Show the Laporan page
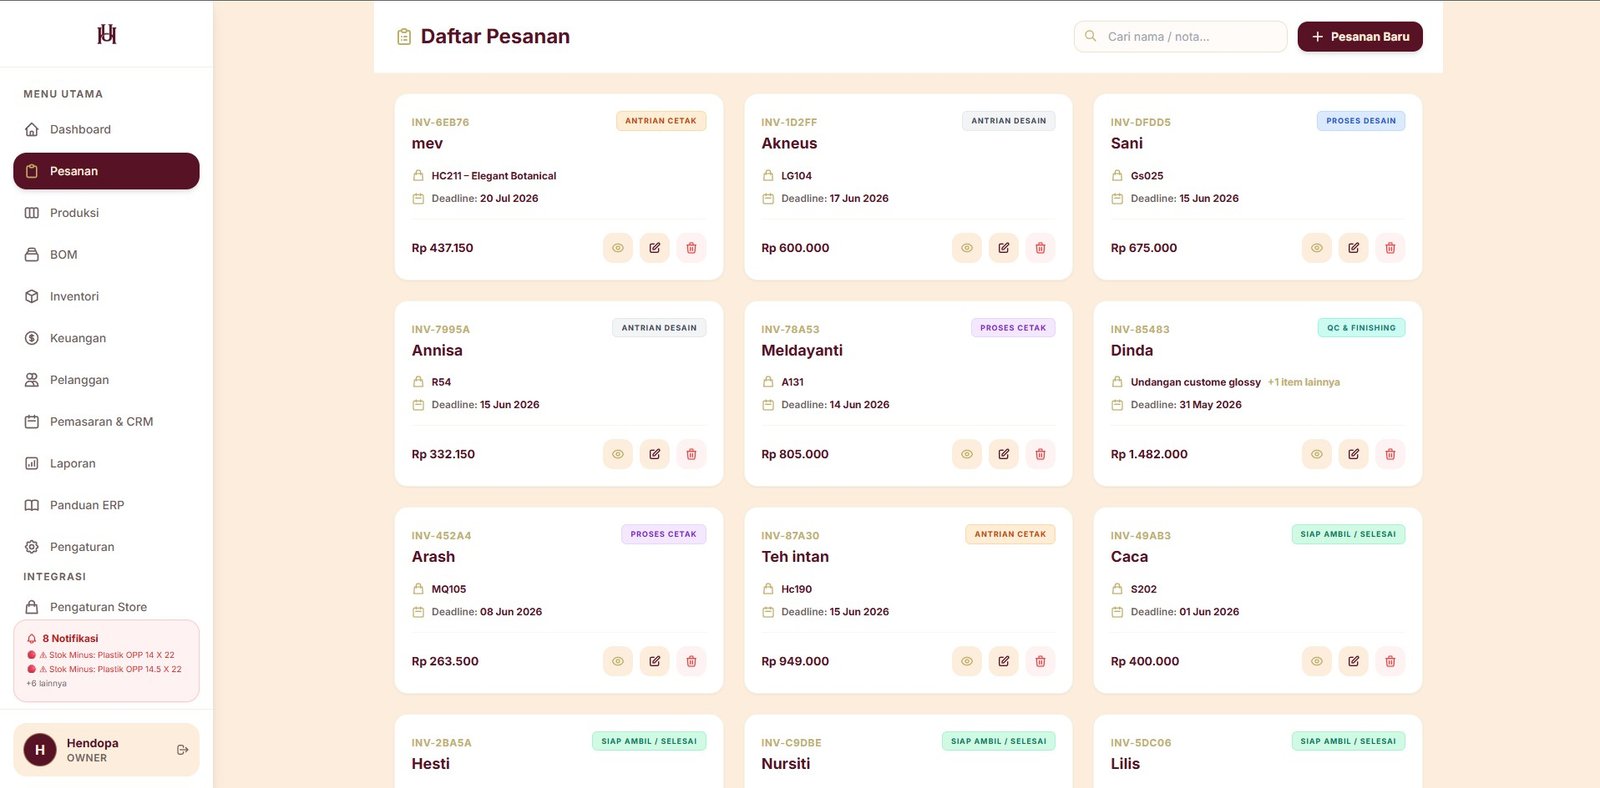This screenshot has width=1600, height=788. point(106,464)
